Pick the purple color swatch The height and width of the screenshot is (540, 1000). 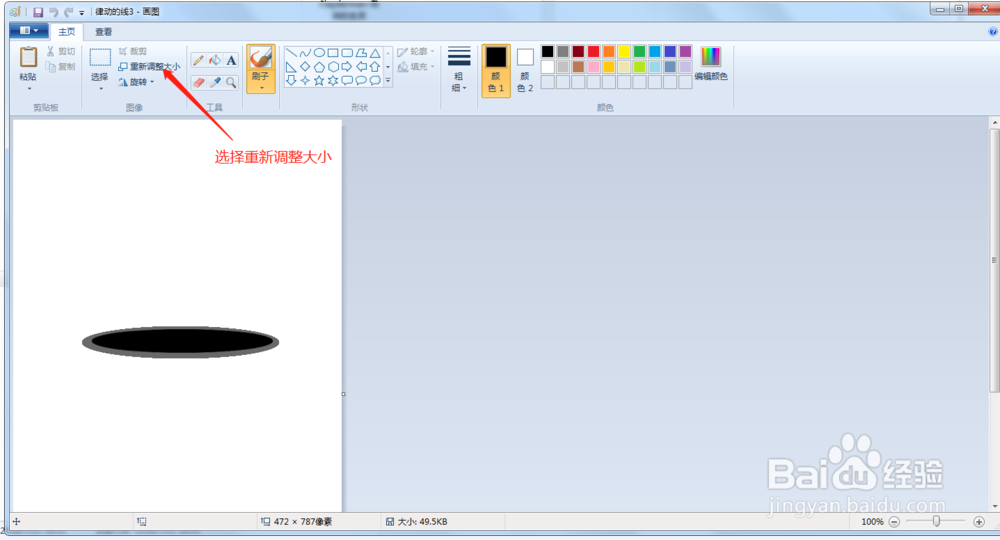click(x=686, y=52)
